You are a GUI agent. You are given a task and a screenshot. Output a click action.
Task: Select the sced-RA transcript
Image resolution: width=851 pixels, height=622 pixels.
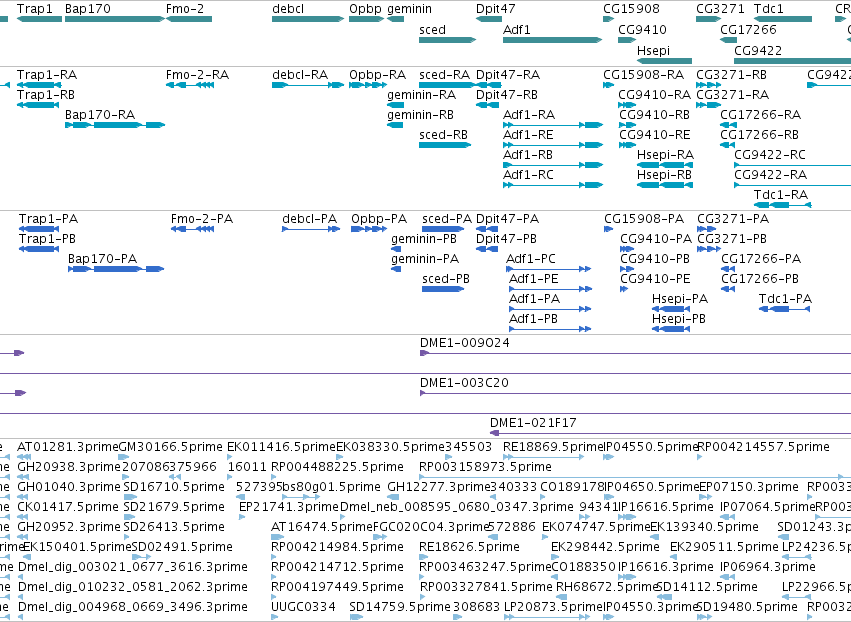(x=447, y=85)
